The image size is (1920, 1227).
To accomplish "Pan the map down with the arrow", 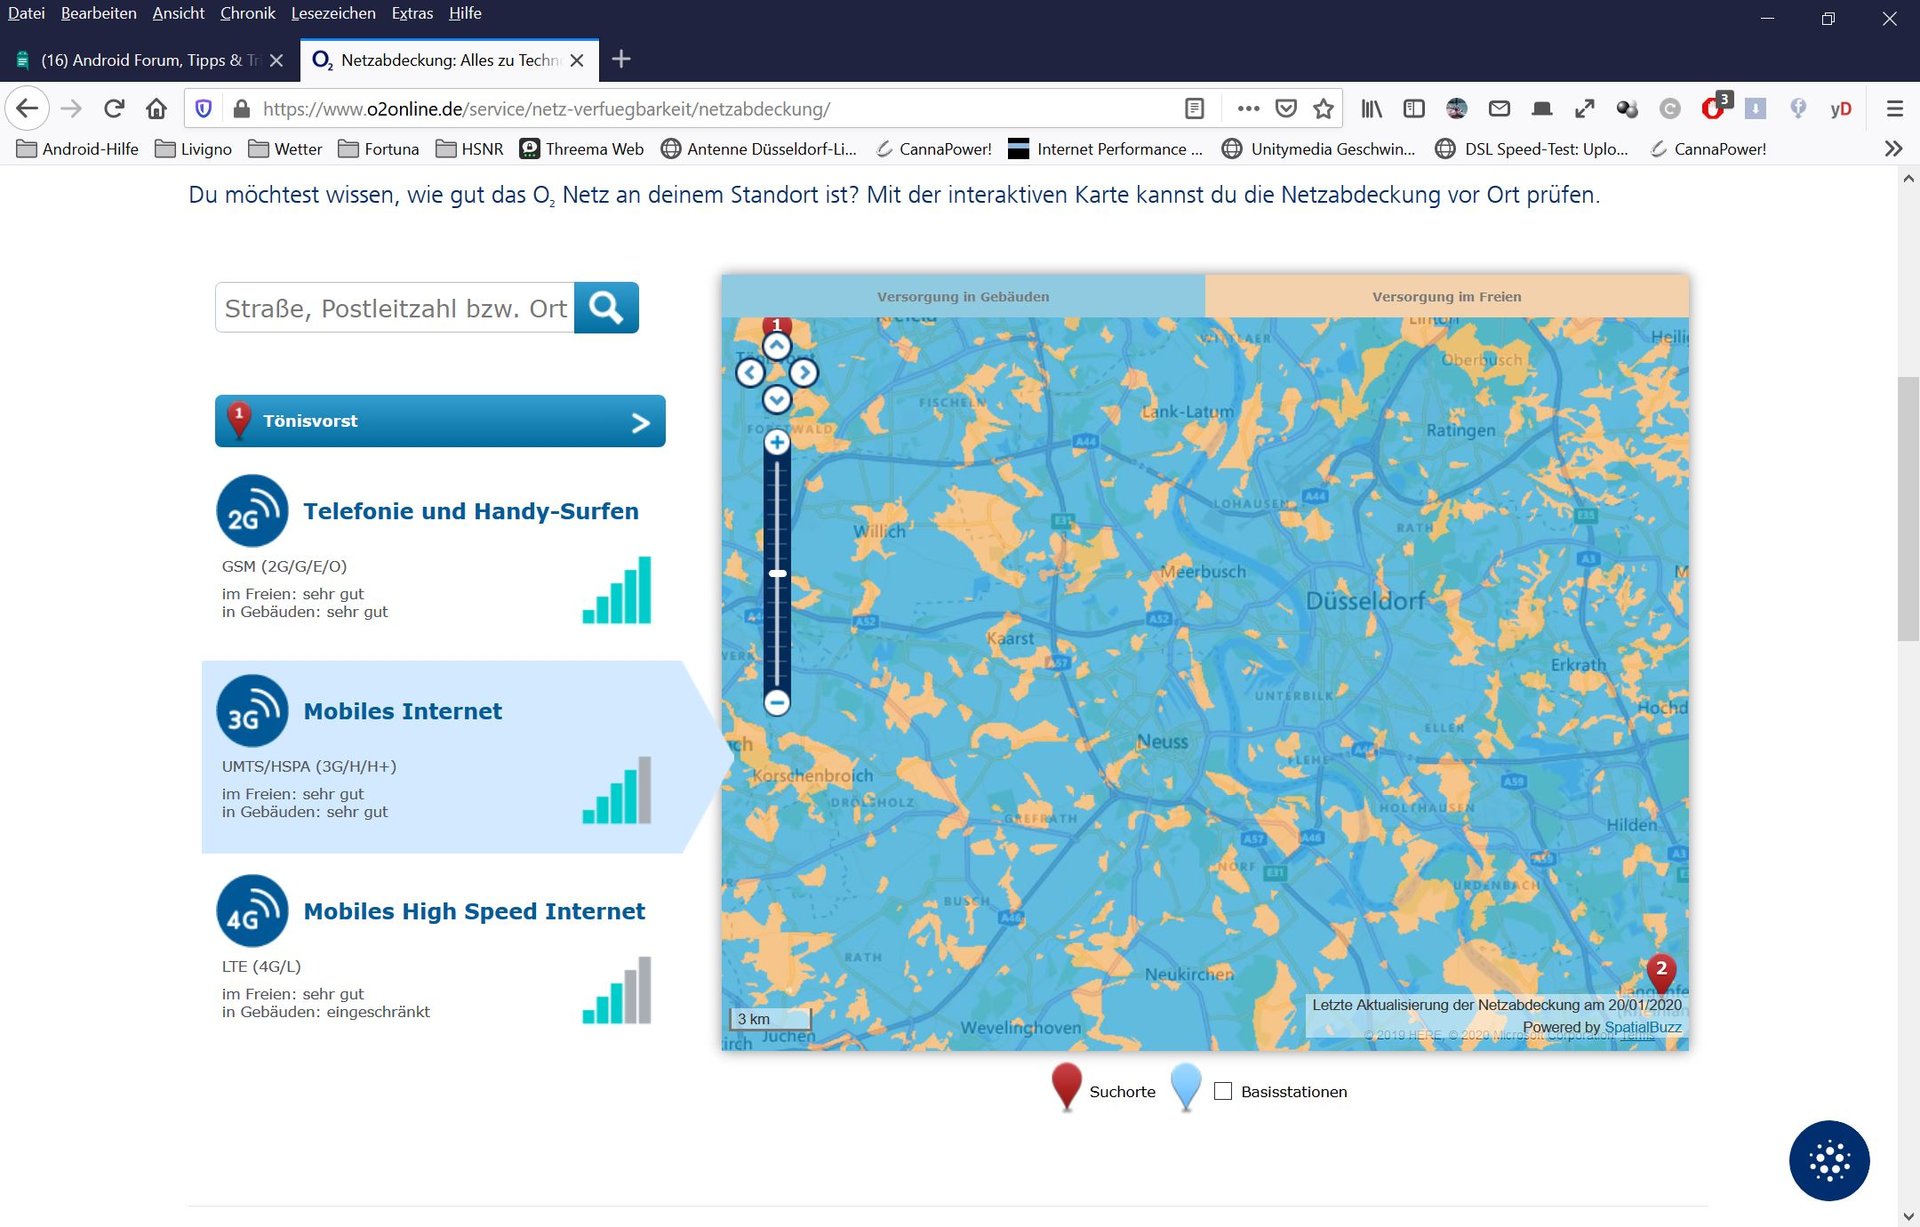I will 777,400.
